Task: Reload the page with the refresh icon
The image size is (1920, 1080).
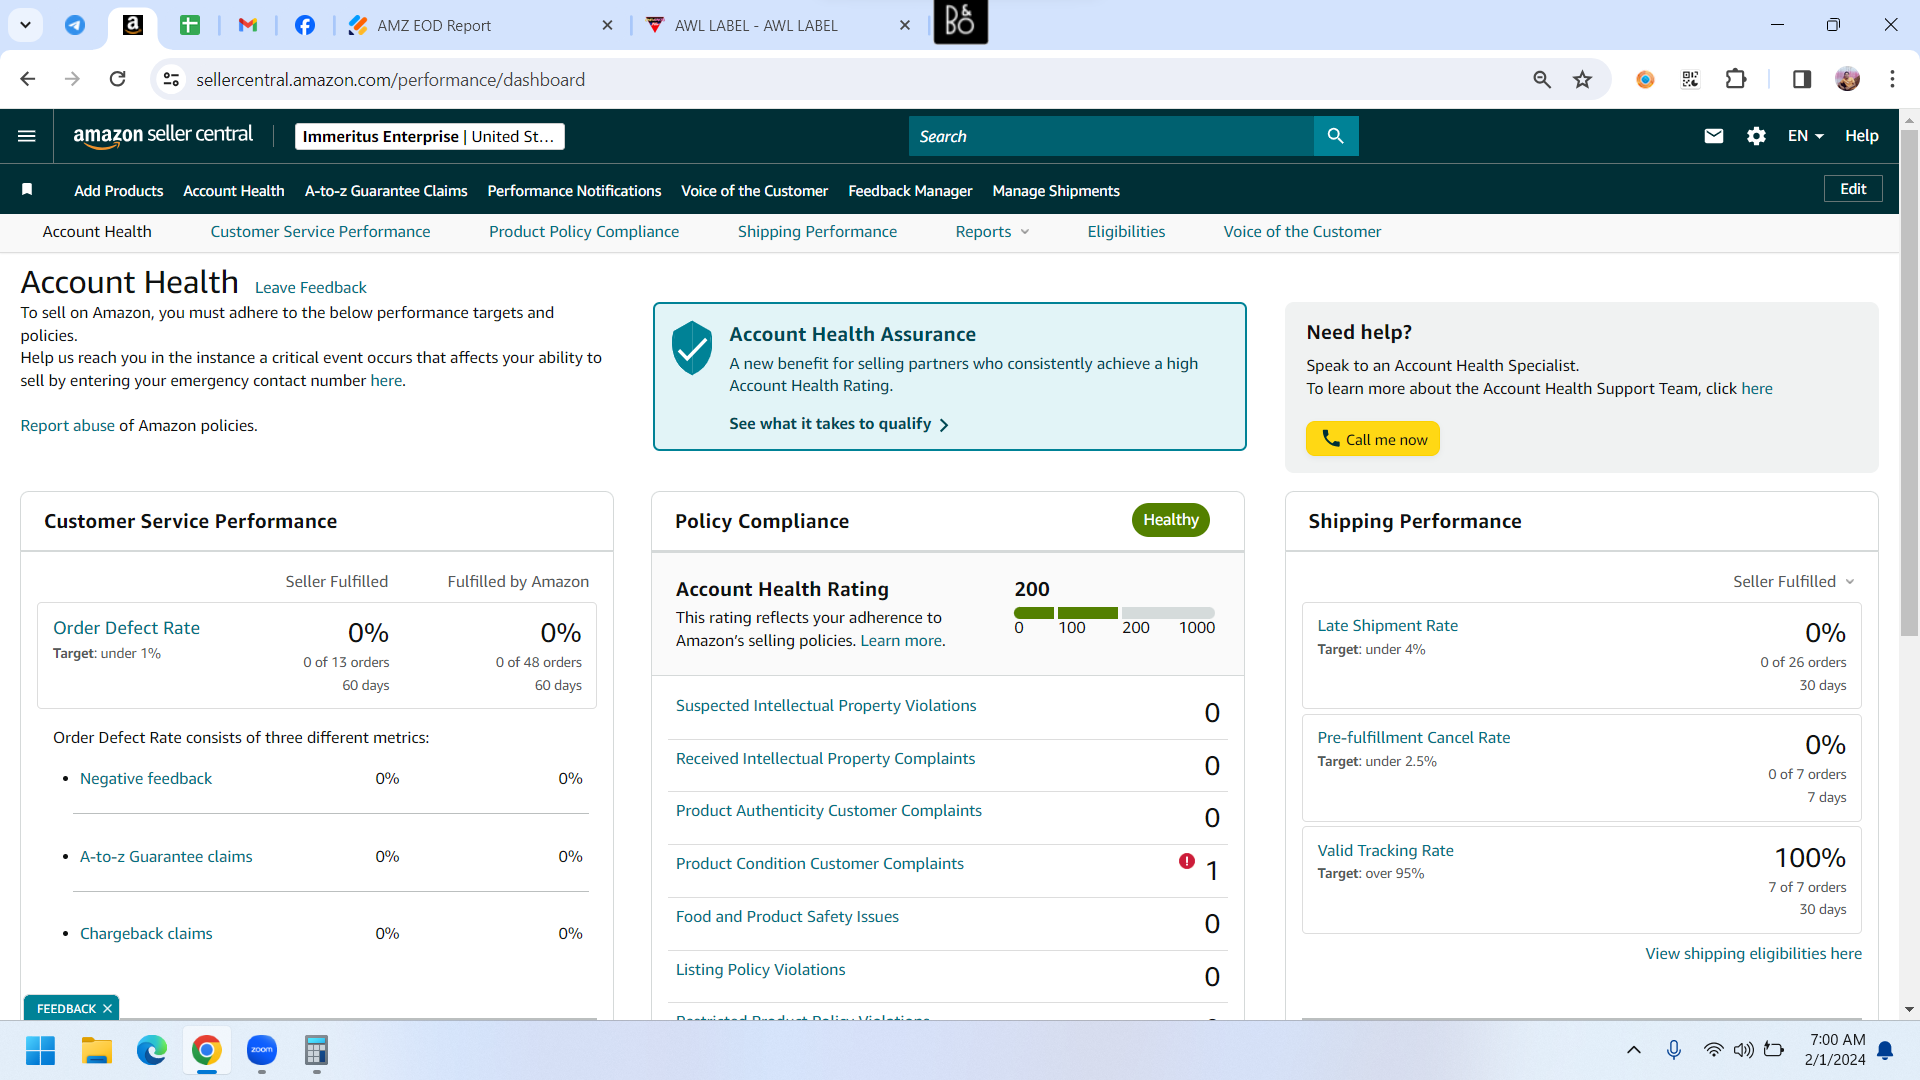Action: click(118, 79)
